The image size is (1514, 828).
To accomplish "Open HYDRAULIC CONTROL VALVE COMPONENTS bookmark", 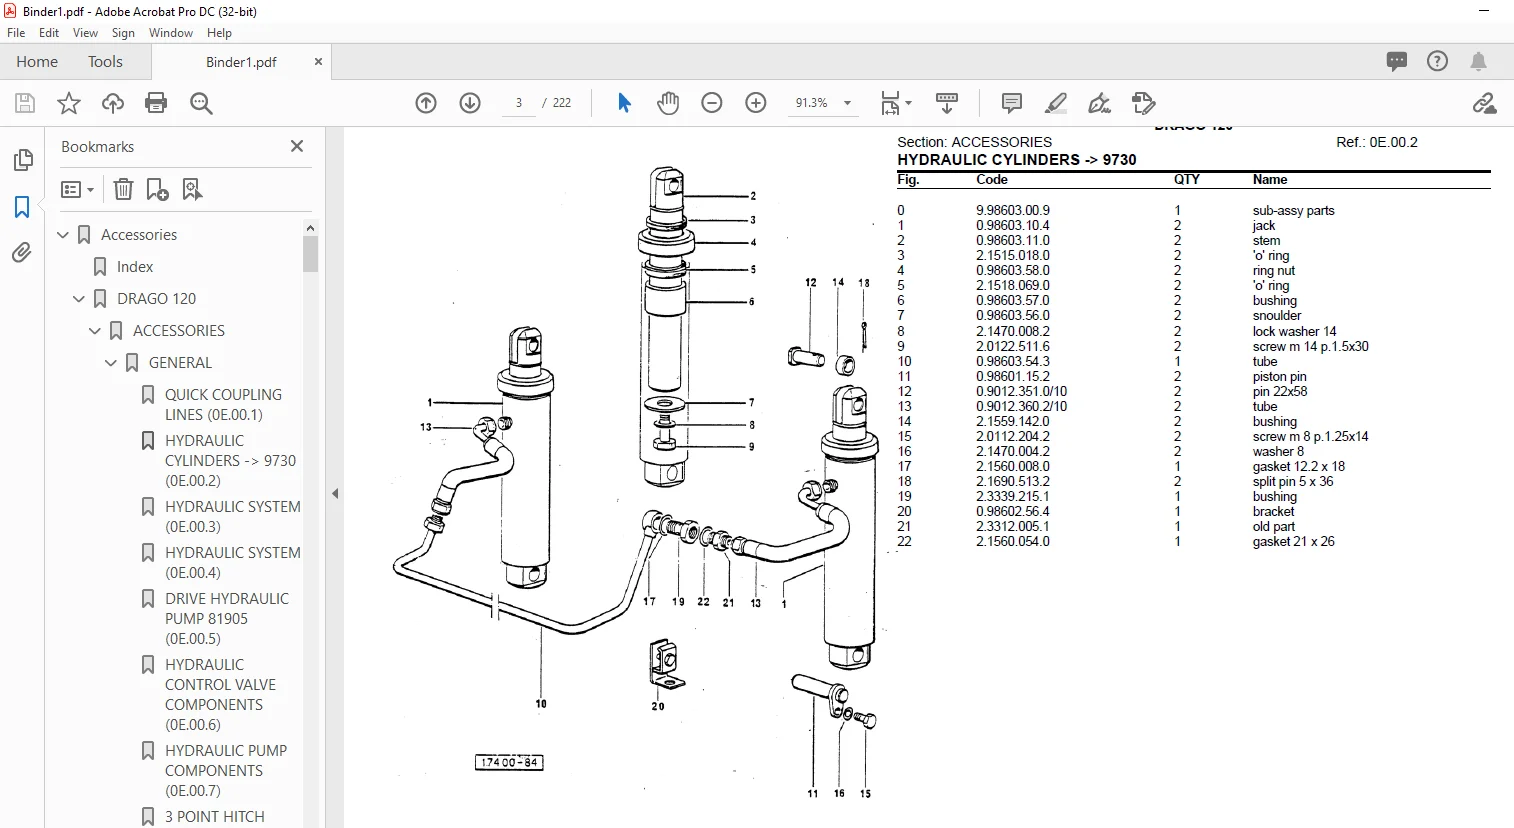I will [220, 695].
